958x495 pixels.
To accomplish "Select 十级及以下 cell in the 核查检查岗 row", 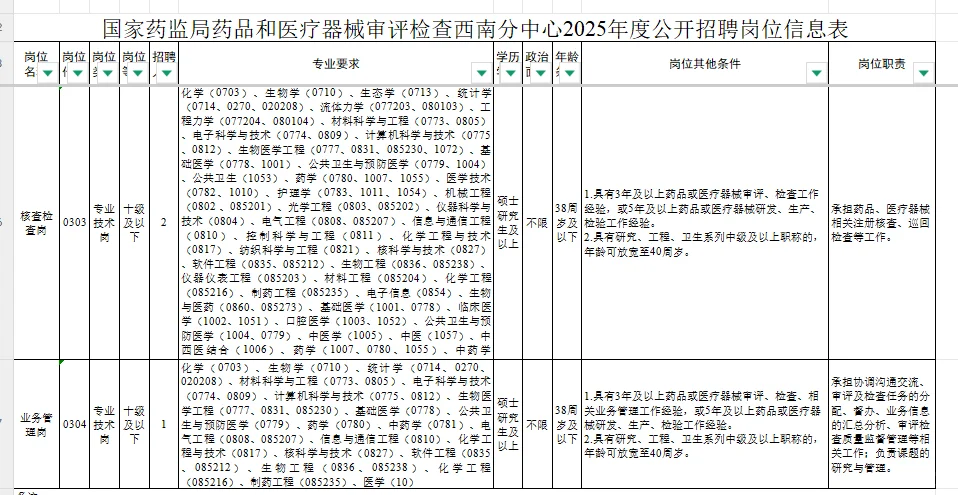I will (134, 223).
